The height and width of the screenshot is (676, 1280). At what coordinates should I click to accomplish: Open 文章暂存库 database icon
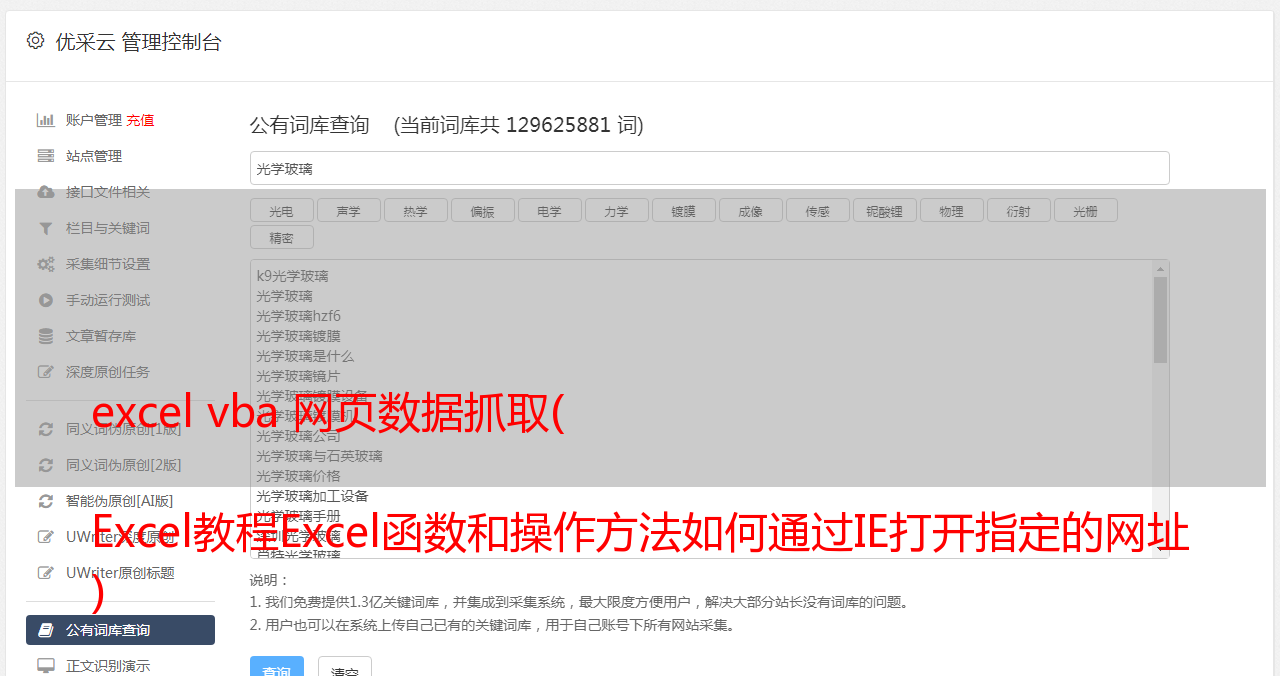(x=45, y=336)
